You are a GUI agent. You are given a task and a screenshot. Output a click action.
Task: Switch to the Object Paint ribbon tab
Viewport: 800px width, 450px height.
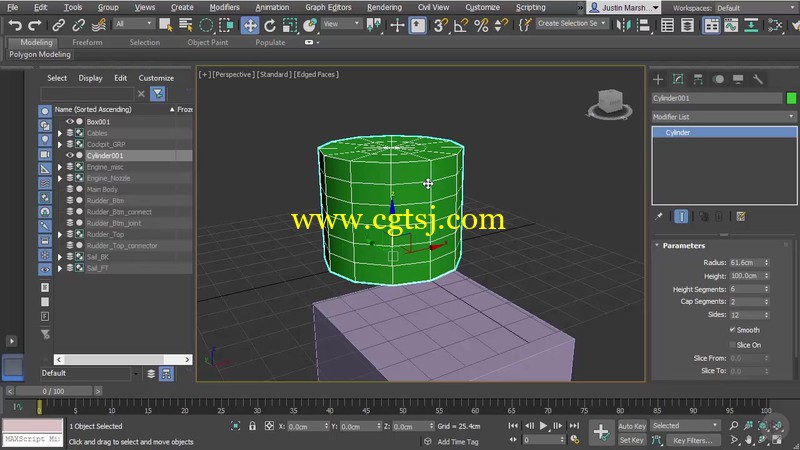208,42
